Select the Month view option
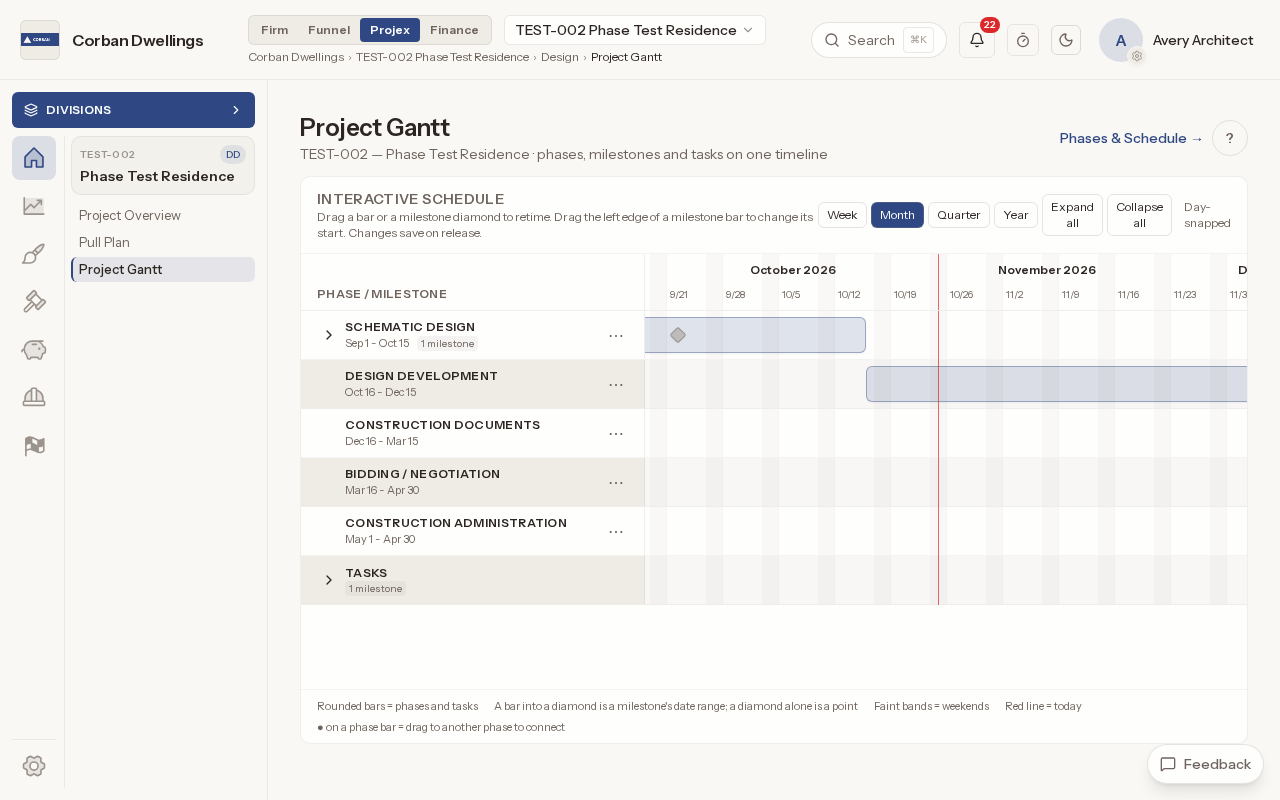The width and height of the screenshot is (1280, 800). point(897,215)
